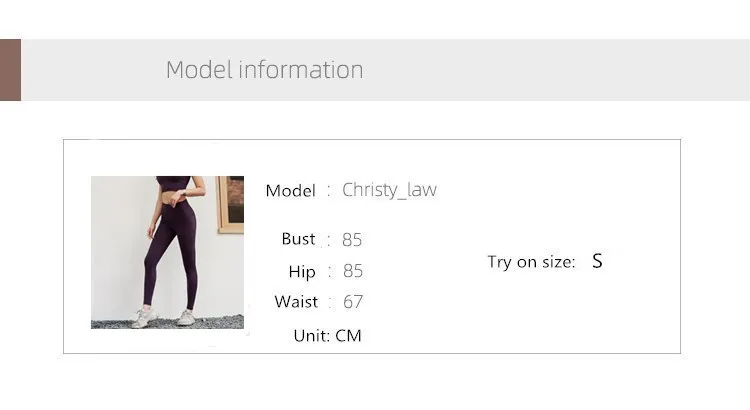The width and height of the screenshot is (750, 410).
Task: Select the try-on size S
Action: click(x=597, y=261)
